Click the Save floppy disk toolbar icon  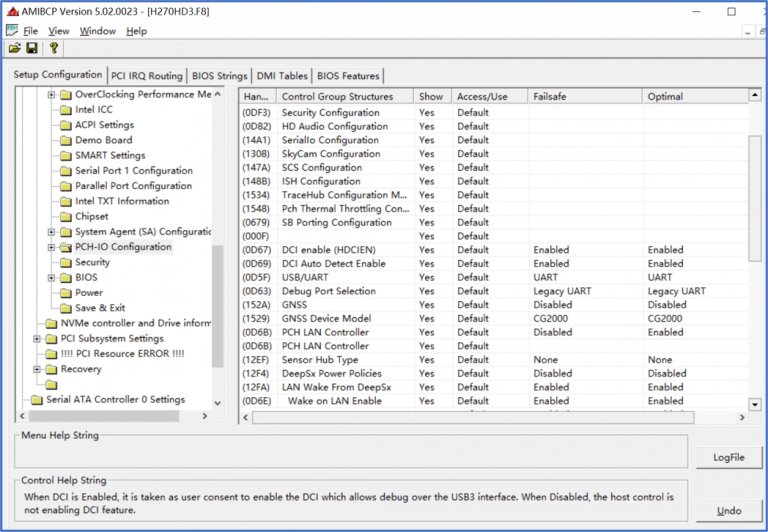(32, 48)
